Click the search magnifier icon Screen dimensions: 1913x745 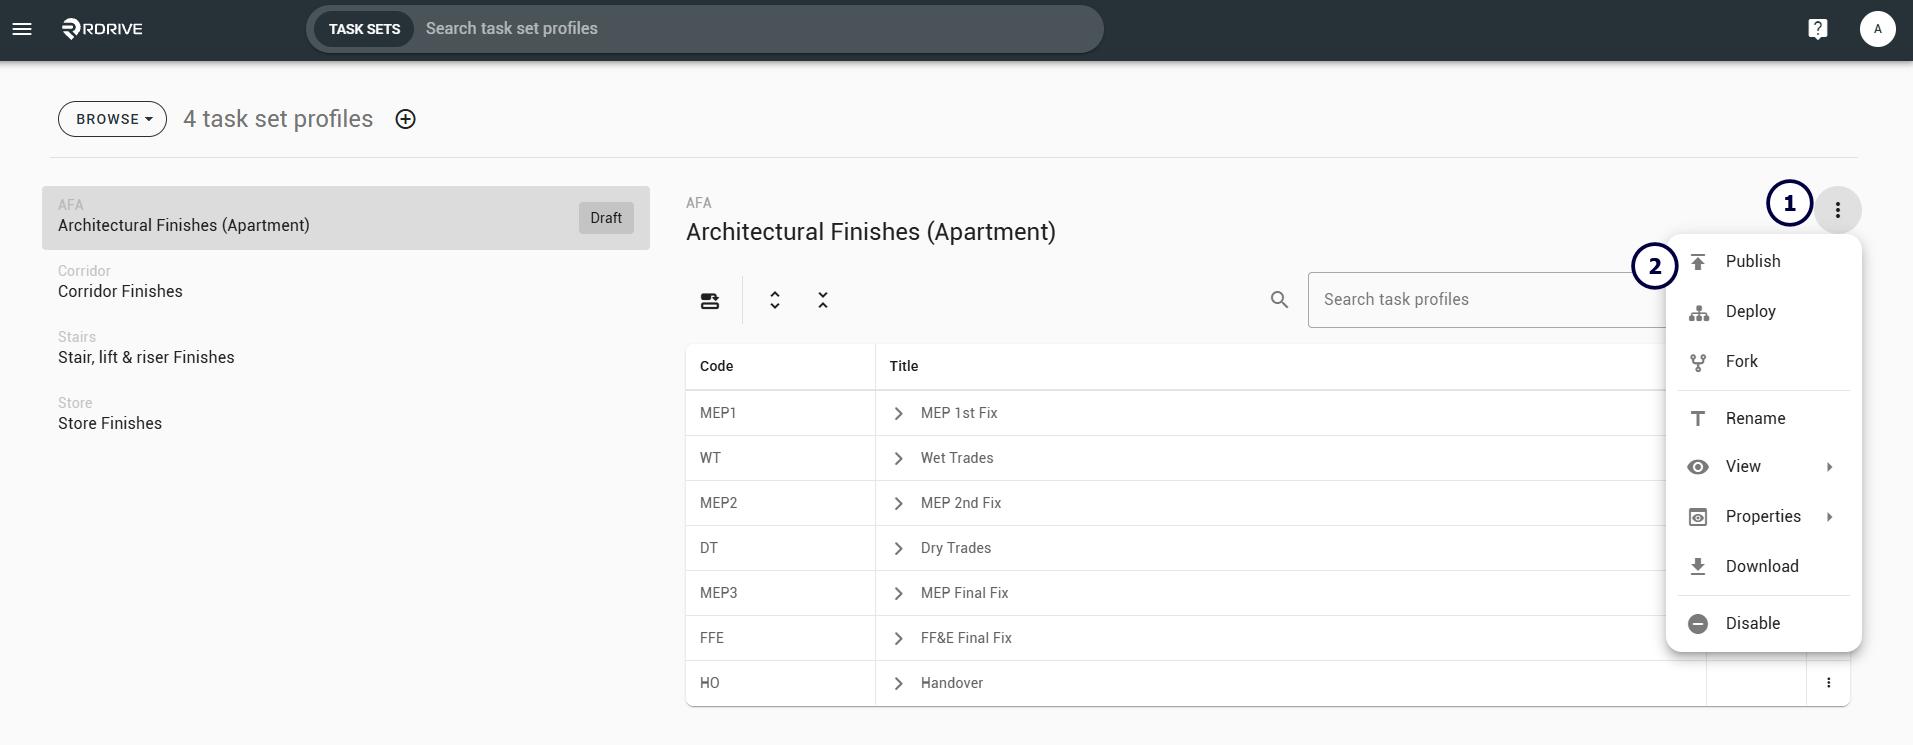1279,299
